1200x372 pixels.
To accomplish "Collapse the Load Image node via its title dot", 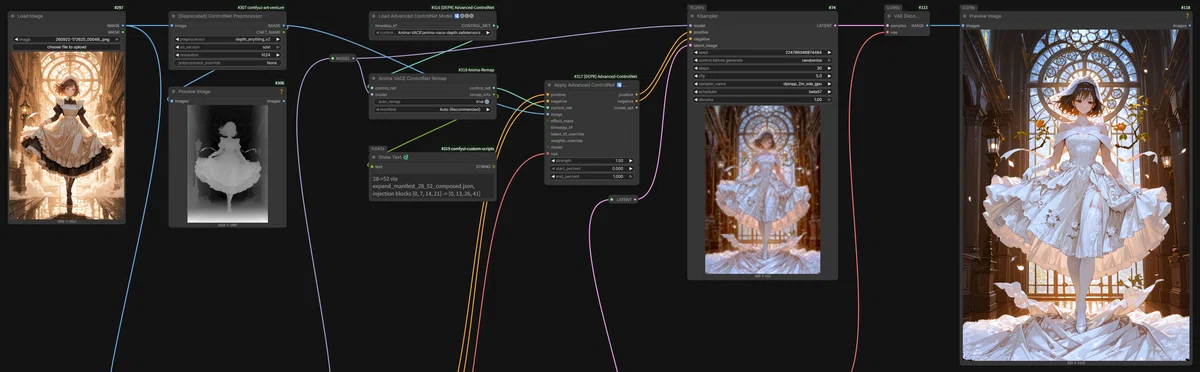I will (x=12, y=16).
